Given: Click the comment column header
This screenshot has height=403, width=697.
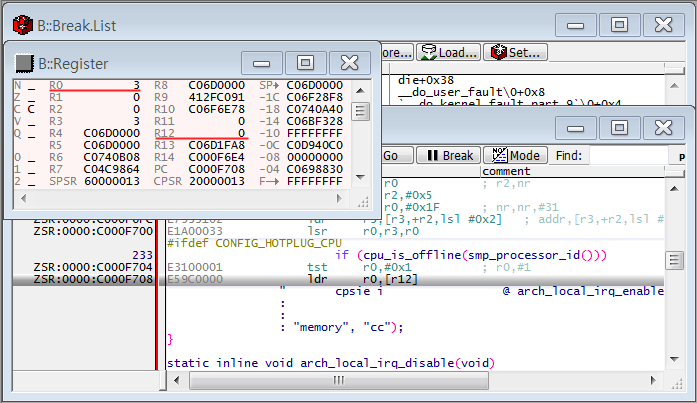Looking at the screenshot, I should pos(505,172).
